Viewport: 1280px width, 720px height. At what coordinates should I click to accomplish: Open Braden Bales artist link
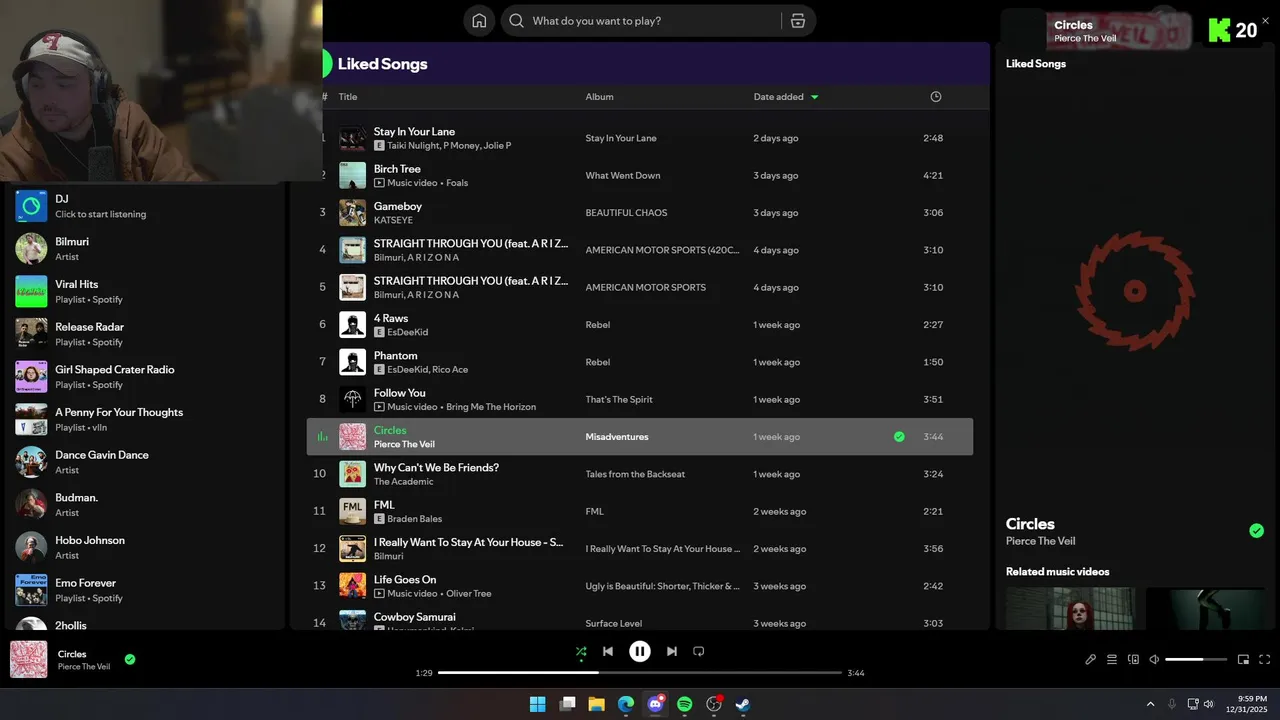pos(415,519)
